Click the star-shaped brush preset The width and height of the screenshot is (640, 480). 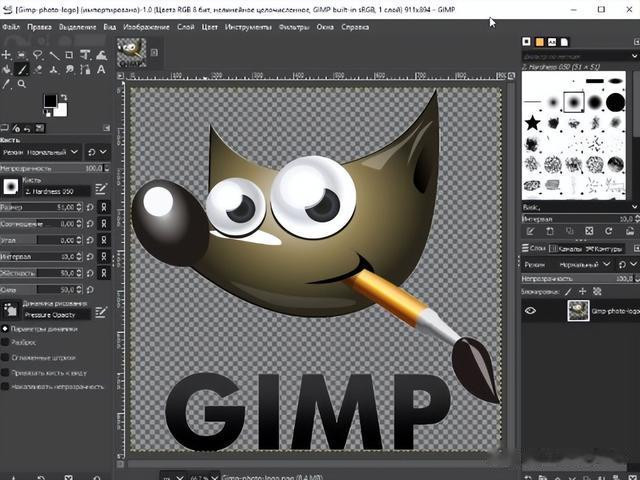pos(533,122)
